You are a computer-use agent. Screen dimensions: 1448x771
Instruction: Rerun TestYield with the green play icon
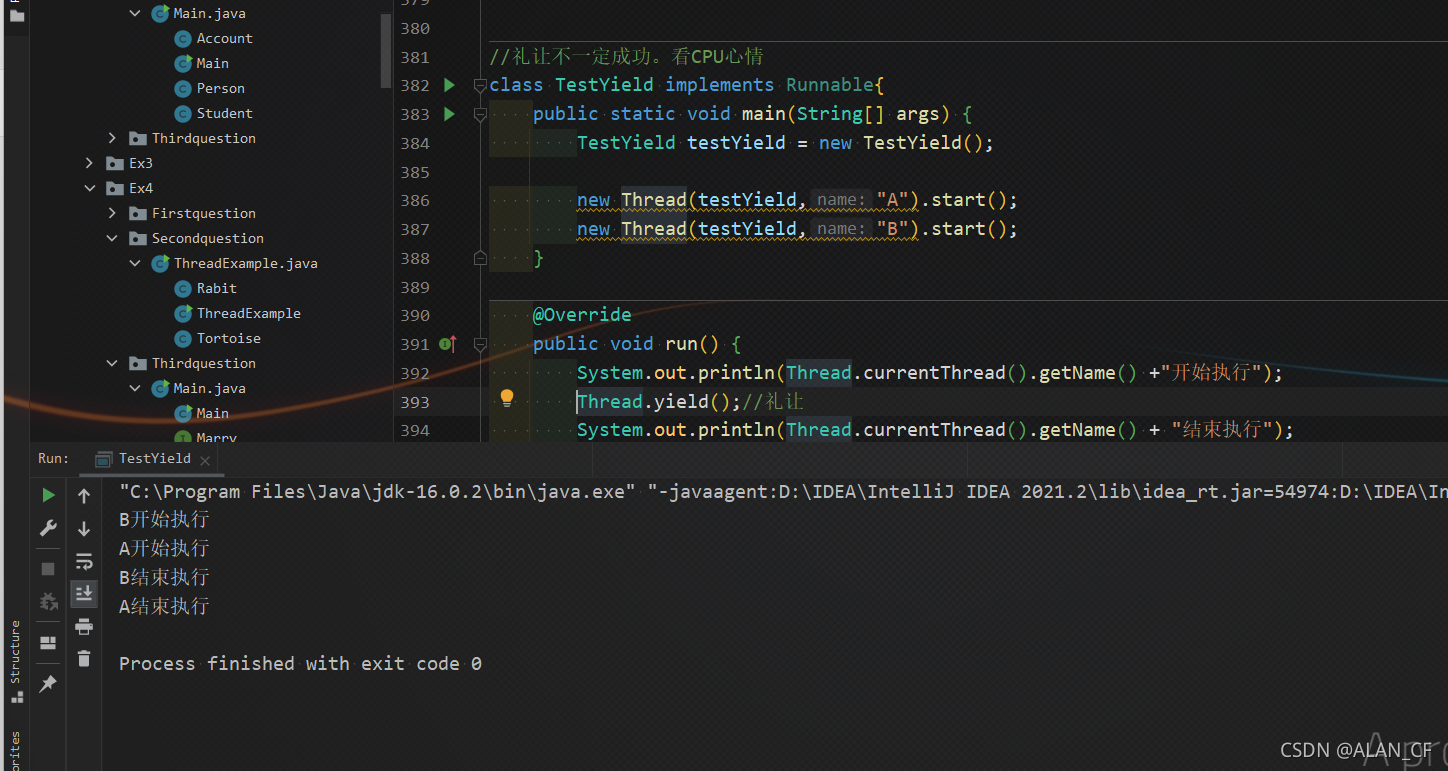click(x=48, y=495)
